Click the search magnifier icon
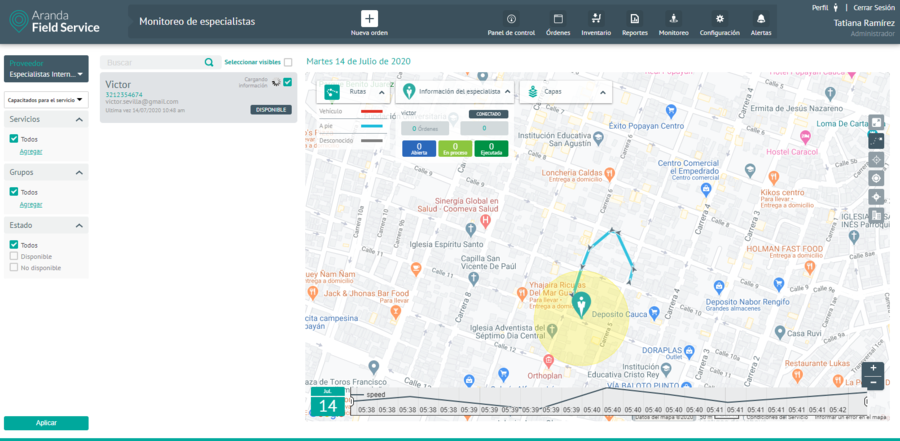Viewport: 900px width, 441px height. [x=210, y=63]
